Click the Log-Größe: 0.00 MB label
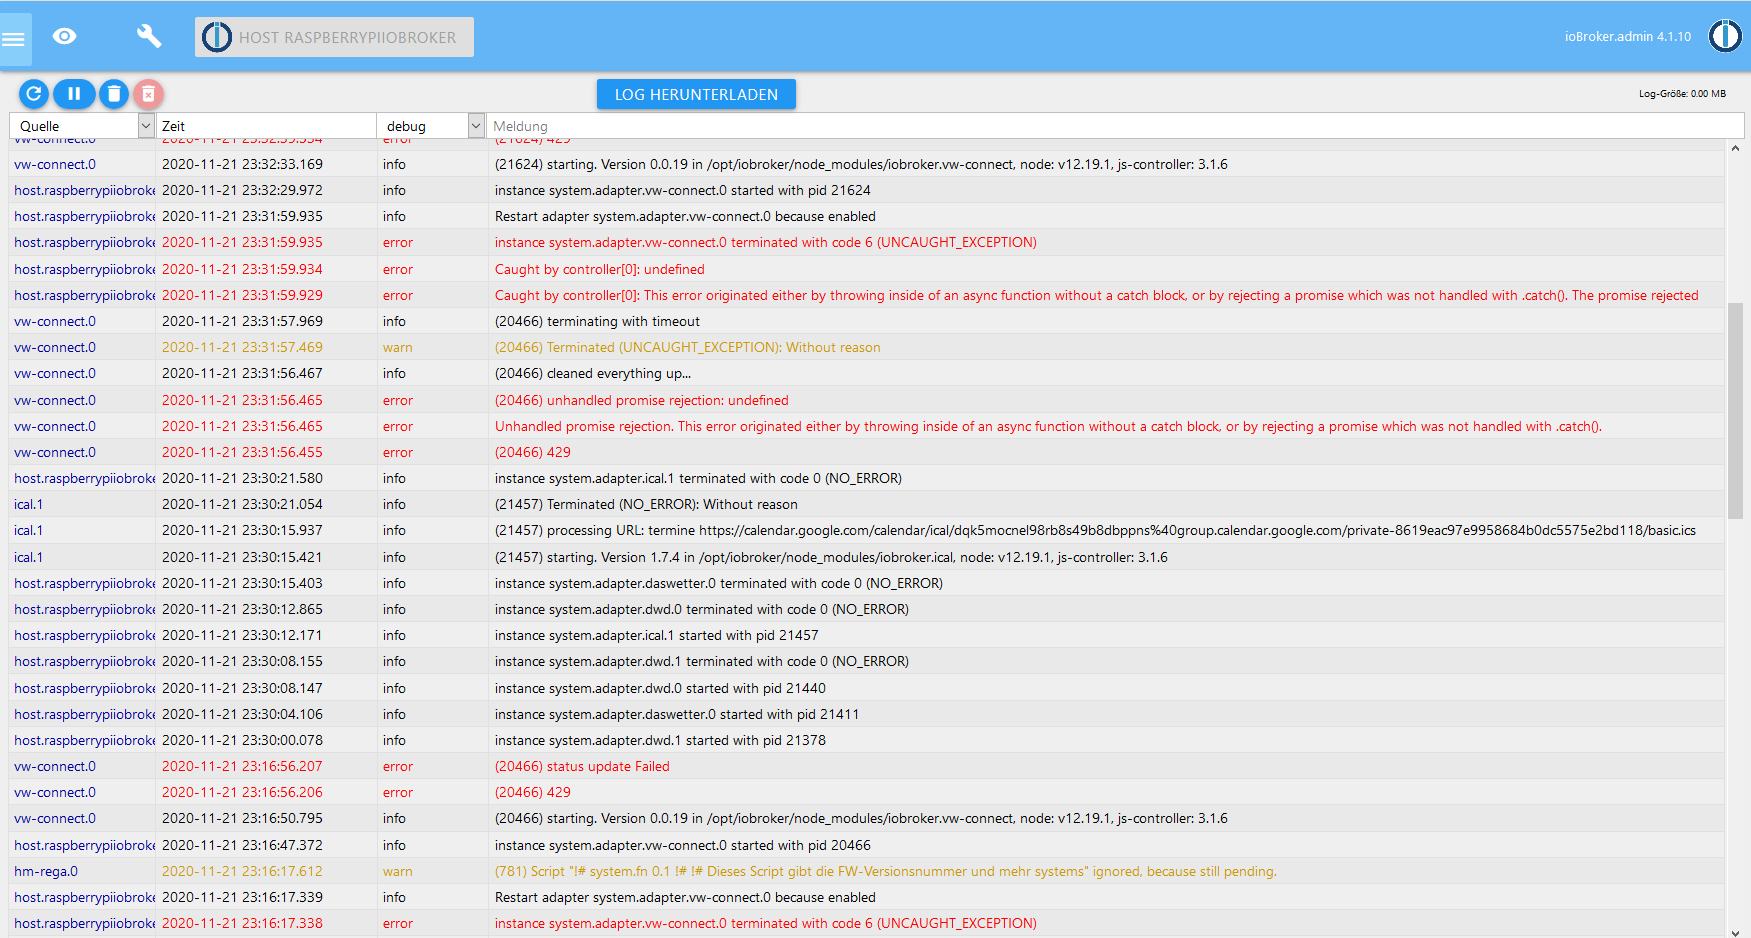The height and width of the screenshot is (938, 1751). point(1682,94)
